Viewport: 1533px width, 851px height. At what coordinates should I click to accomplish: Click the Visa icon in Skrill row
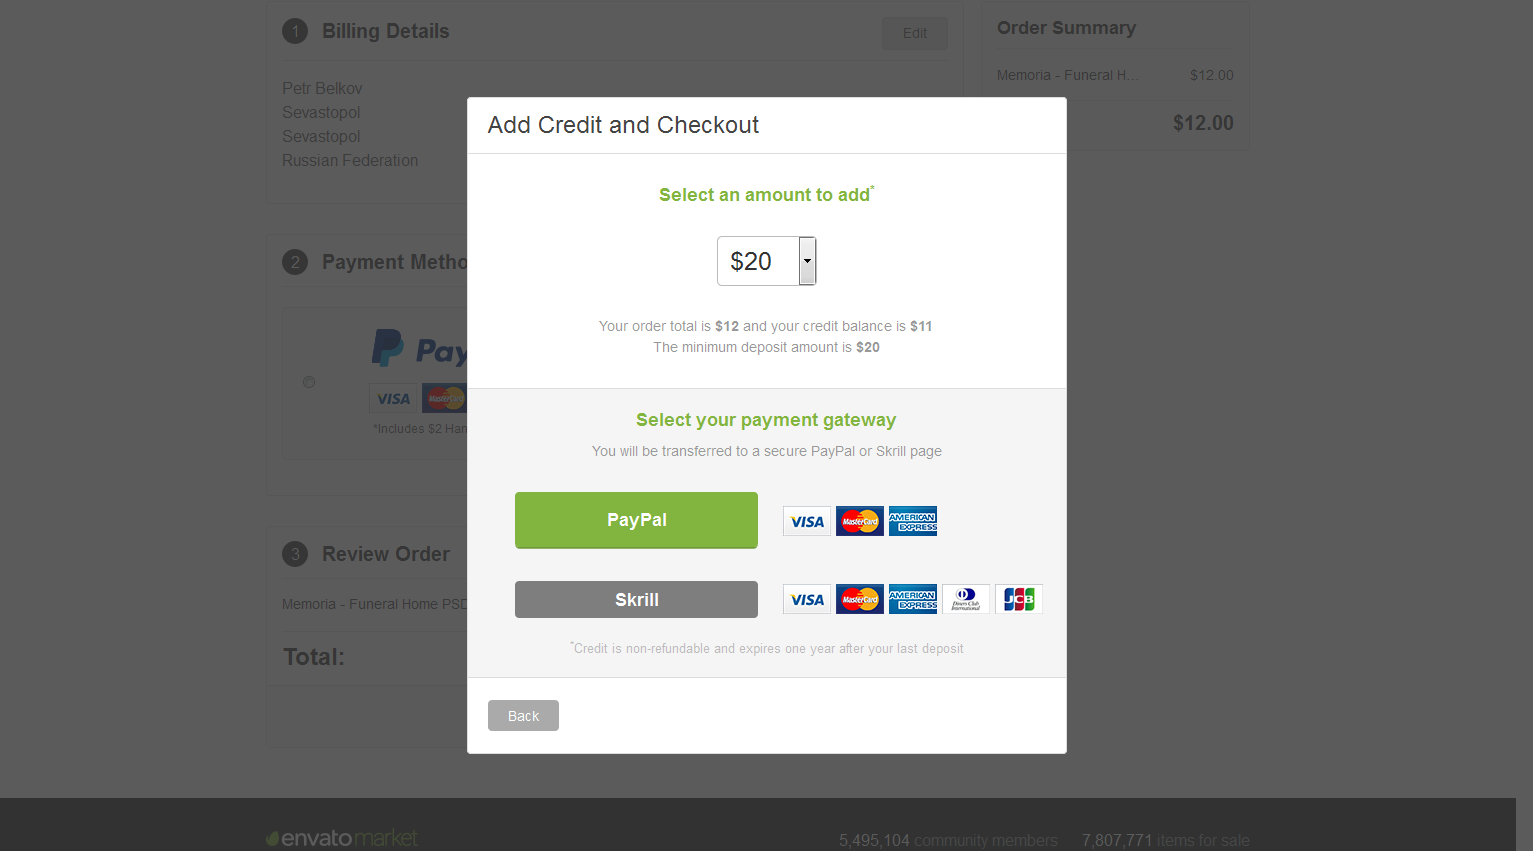[x=807, y=599]
